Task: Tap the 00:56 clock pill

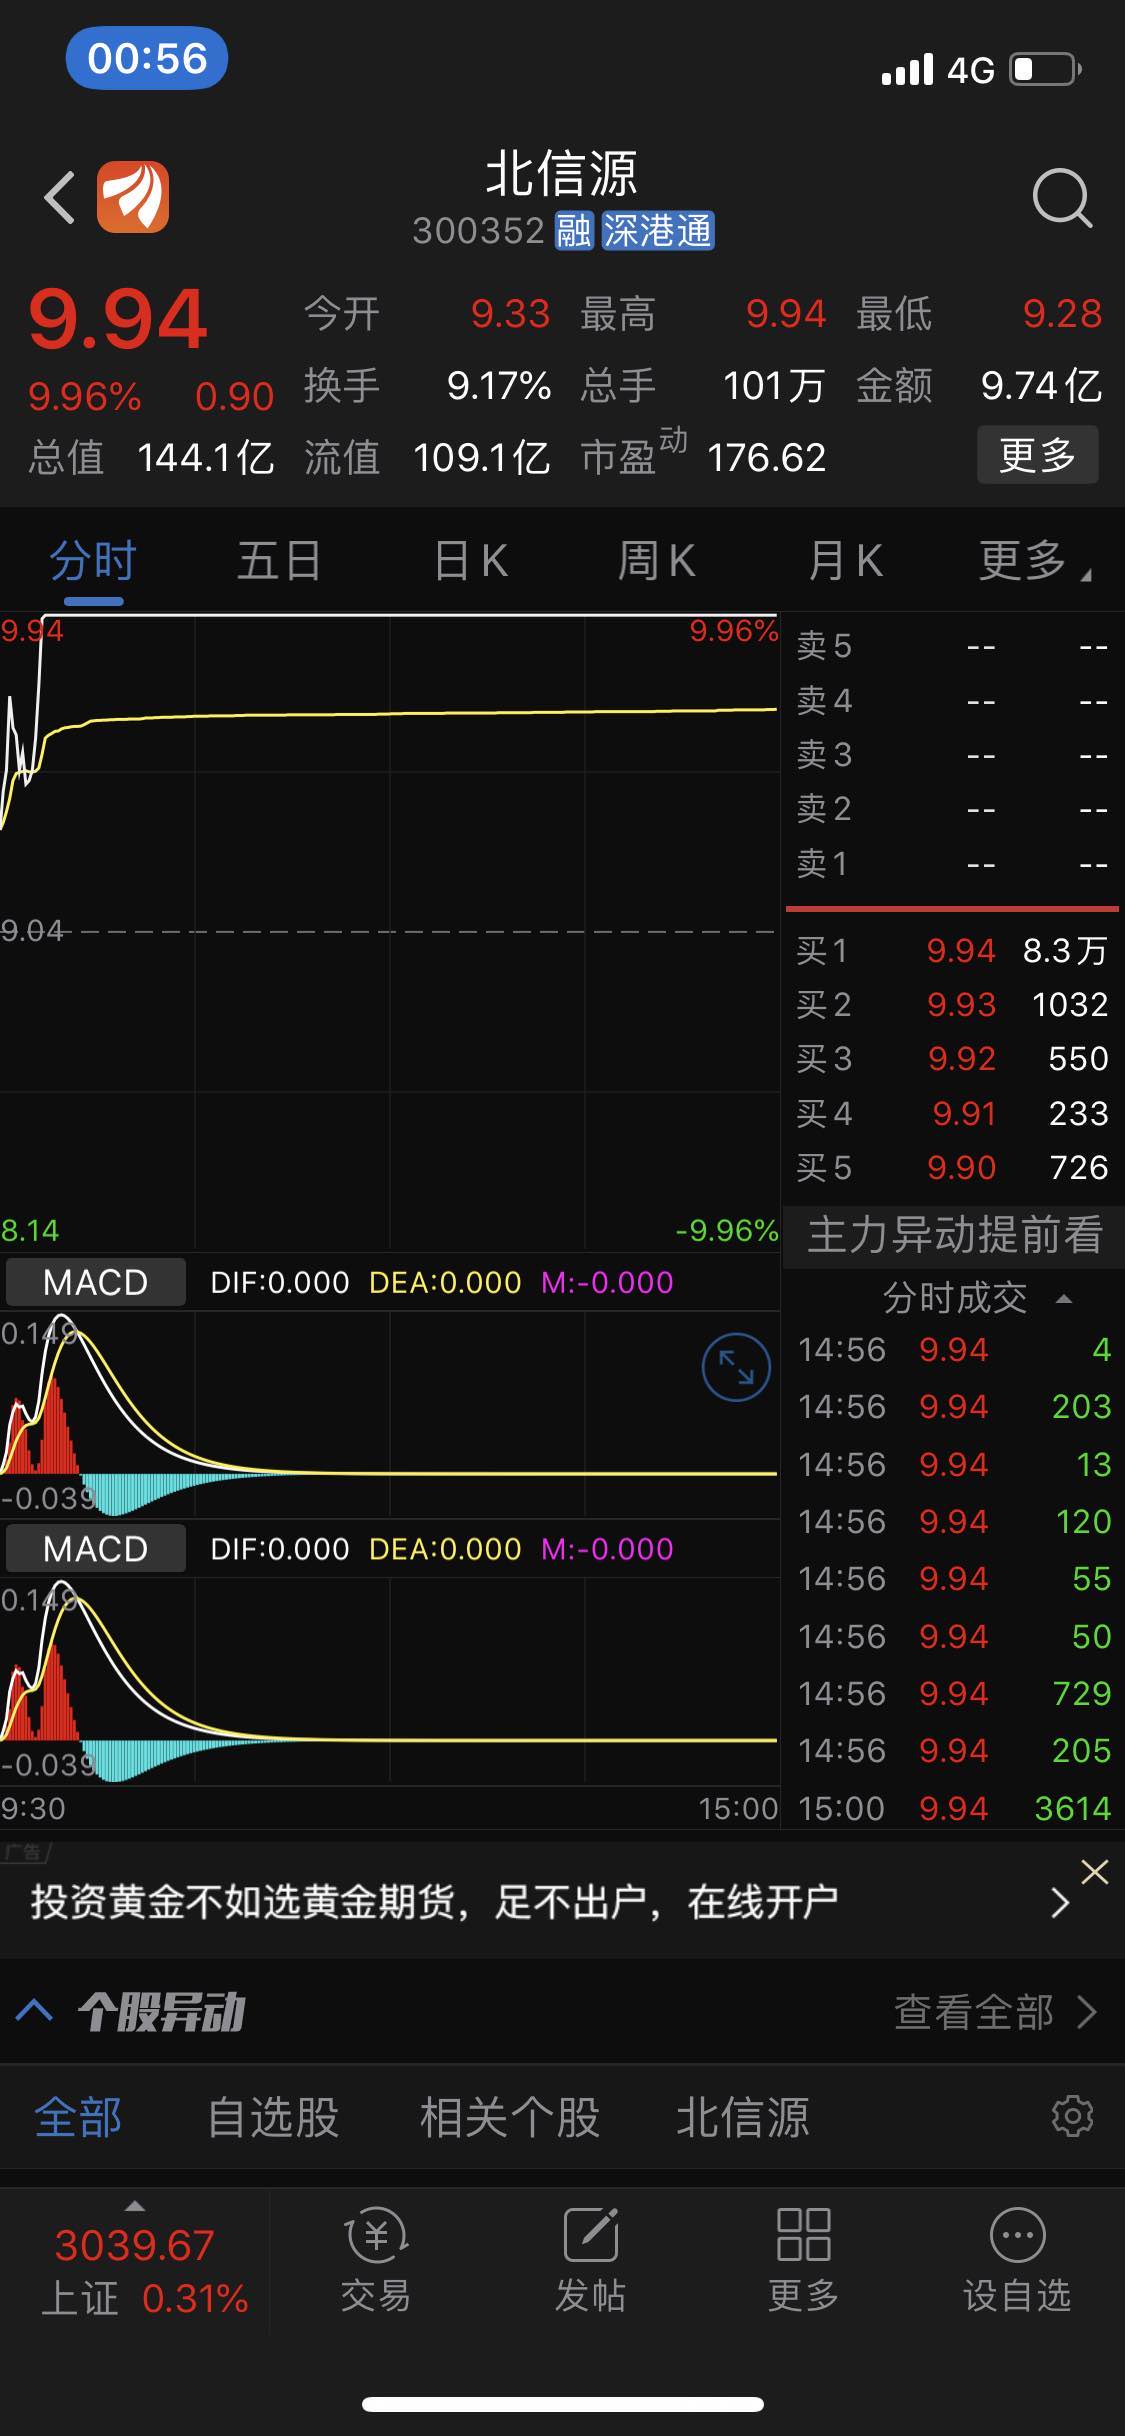Action: tap(147, 58)
